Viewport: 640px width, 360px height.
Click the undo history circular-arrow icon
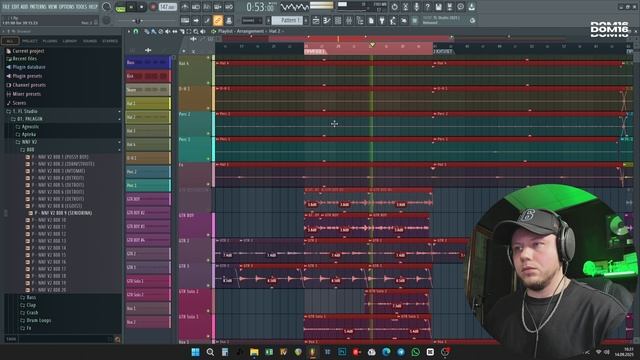(394, 7)
